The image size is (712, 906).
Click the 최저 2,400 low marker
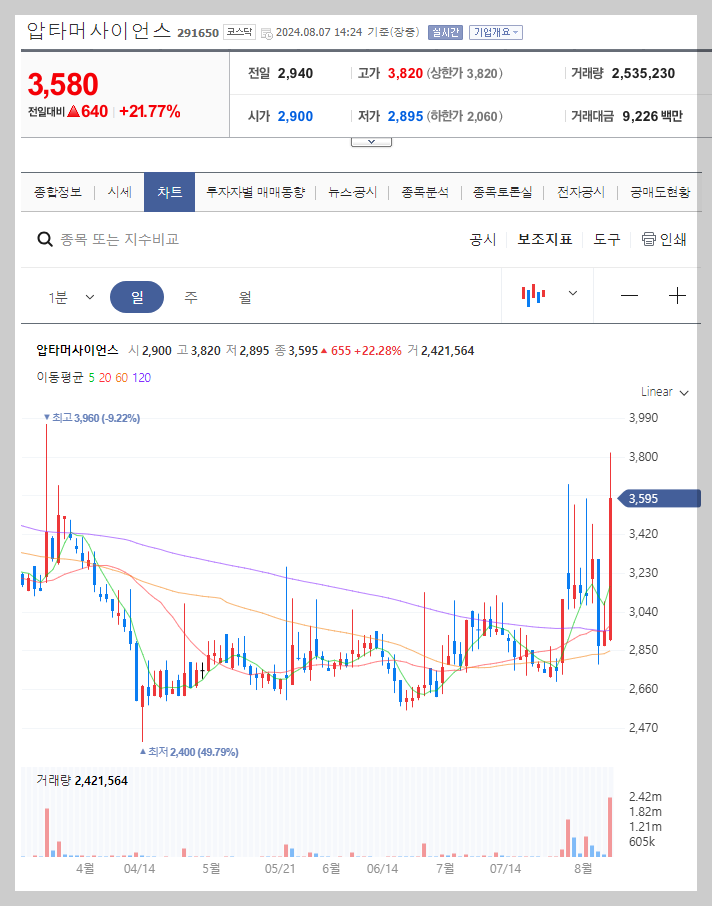coord(190,752)
